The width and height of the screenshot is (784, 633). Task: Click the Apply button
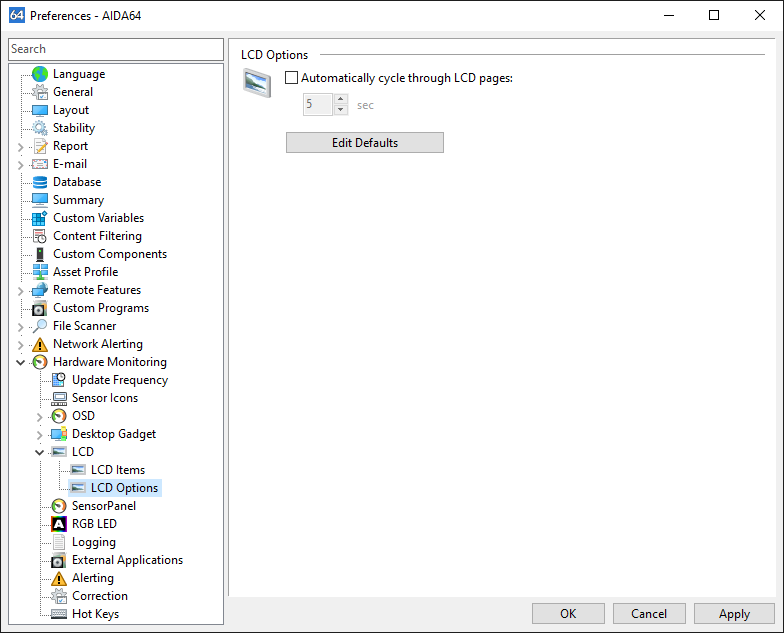click(734, 614)
